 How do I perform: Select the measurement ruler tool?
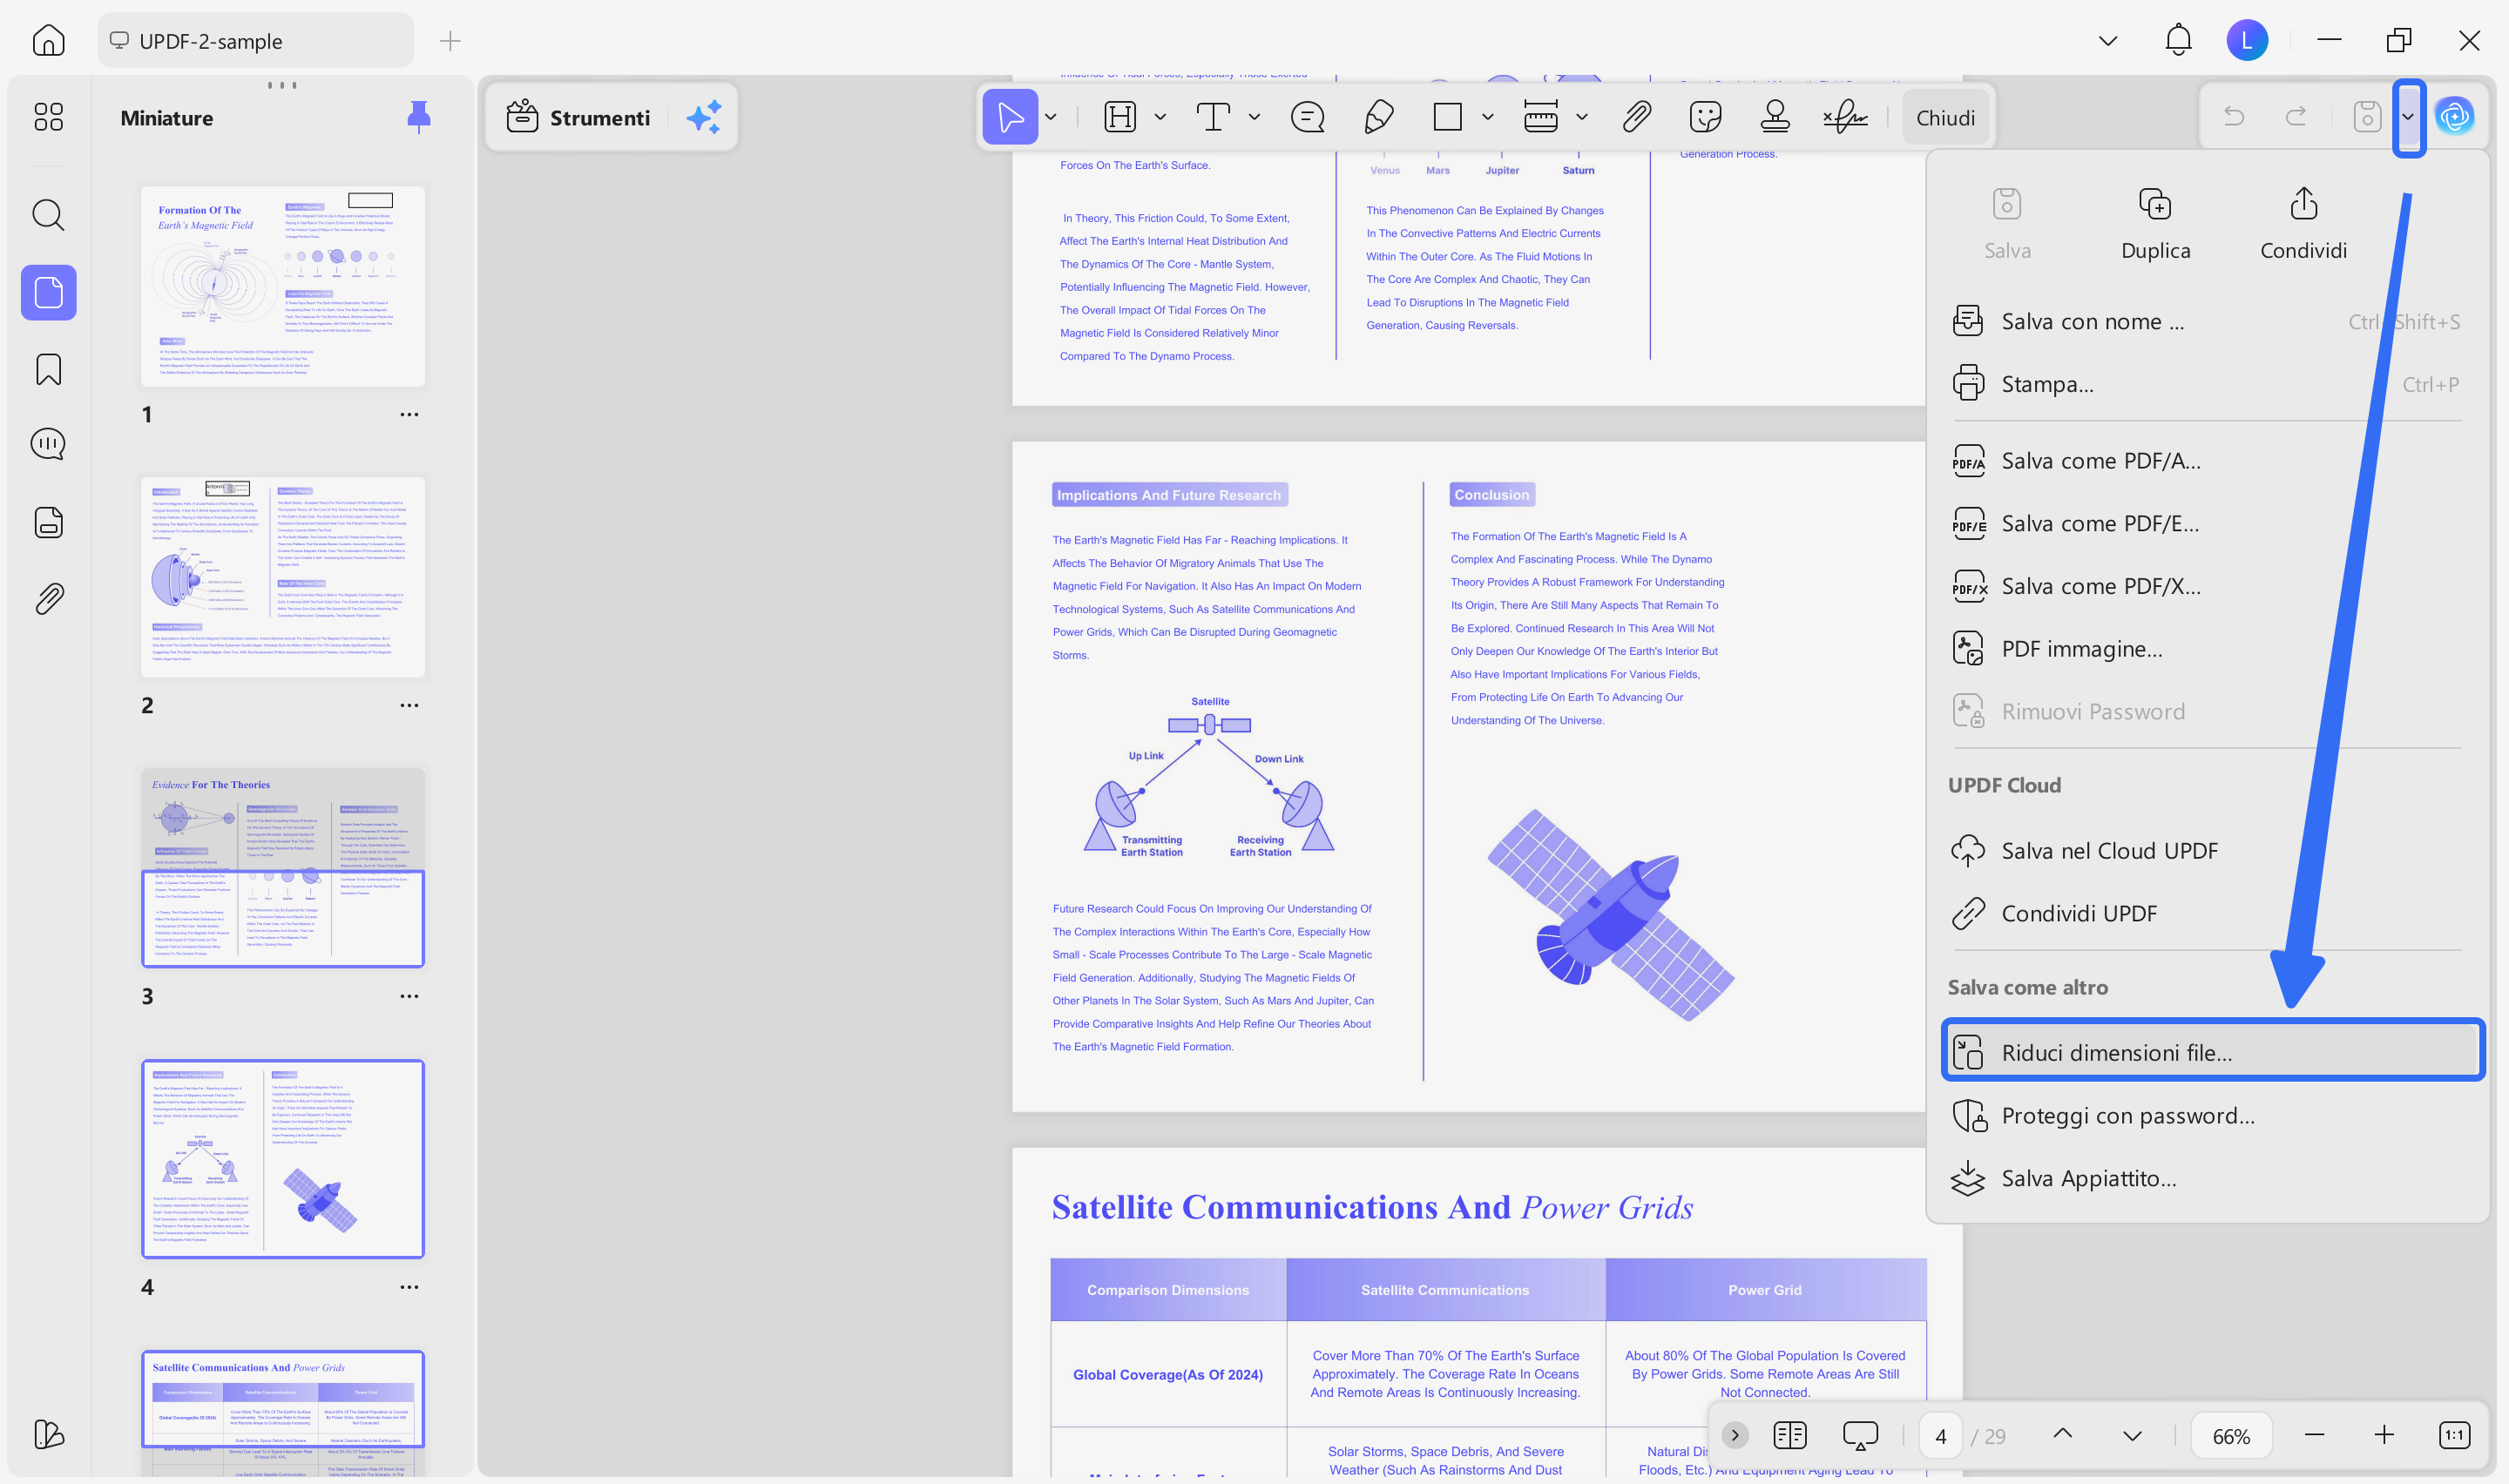pos(1540,117)
